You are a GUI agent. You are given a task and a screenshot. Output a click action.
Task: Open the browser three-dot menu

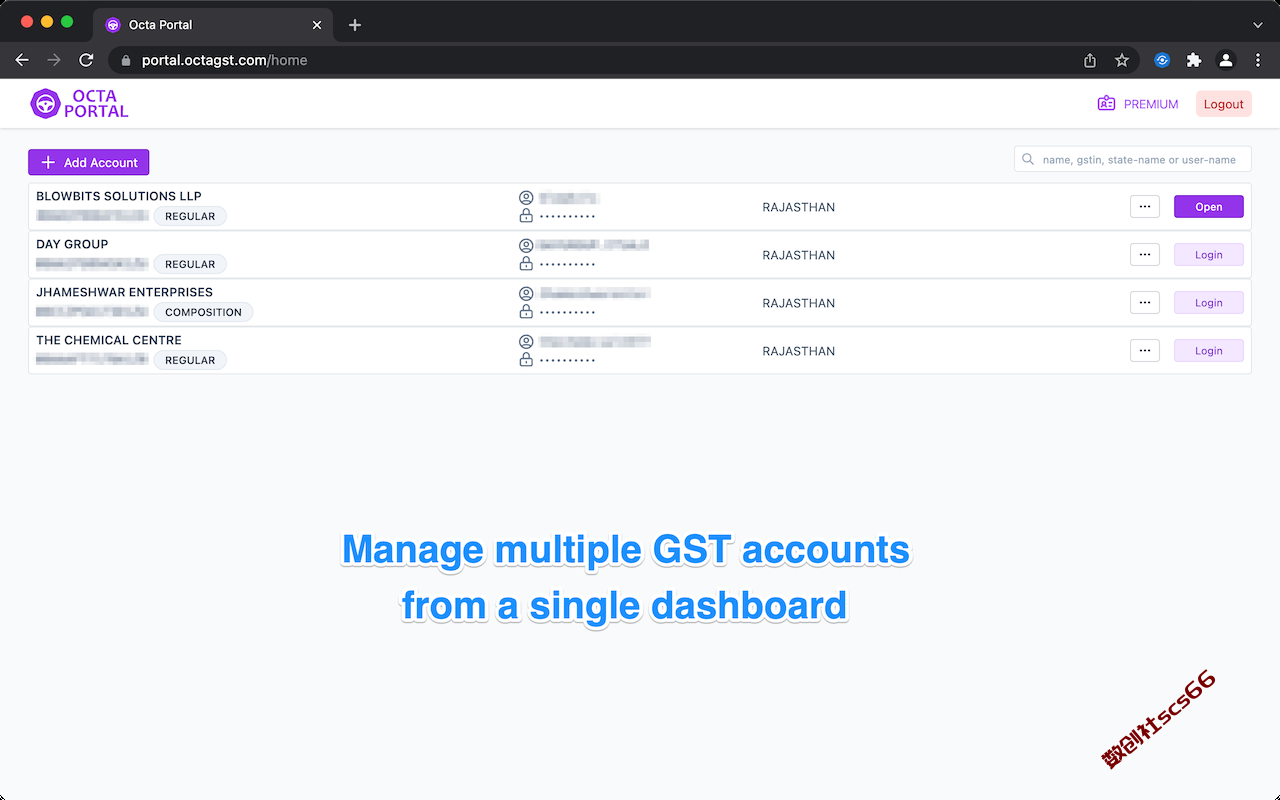(x=1258, y=60)
